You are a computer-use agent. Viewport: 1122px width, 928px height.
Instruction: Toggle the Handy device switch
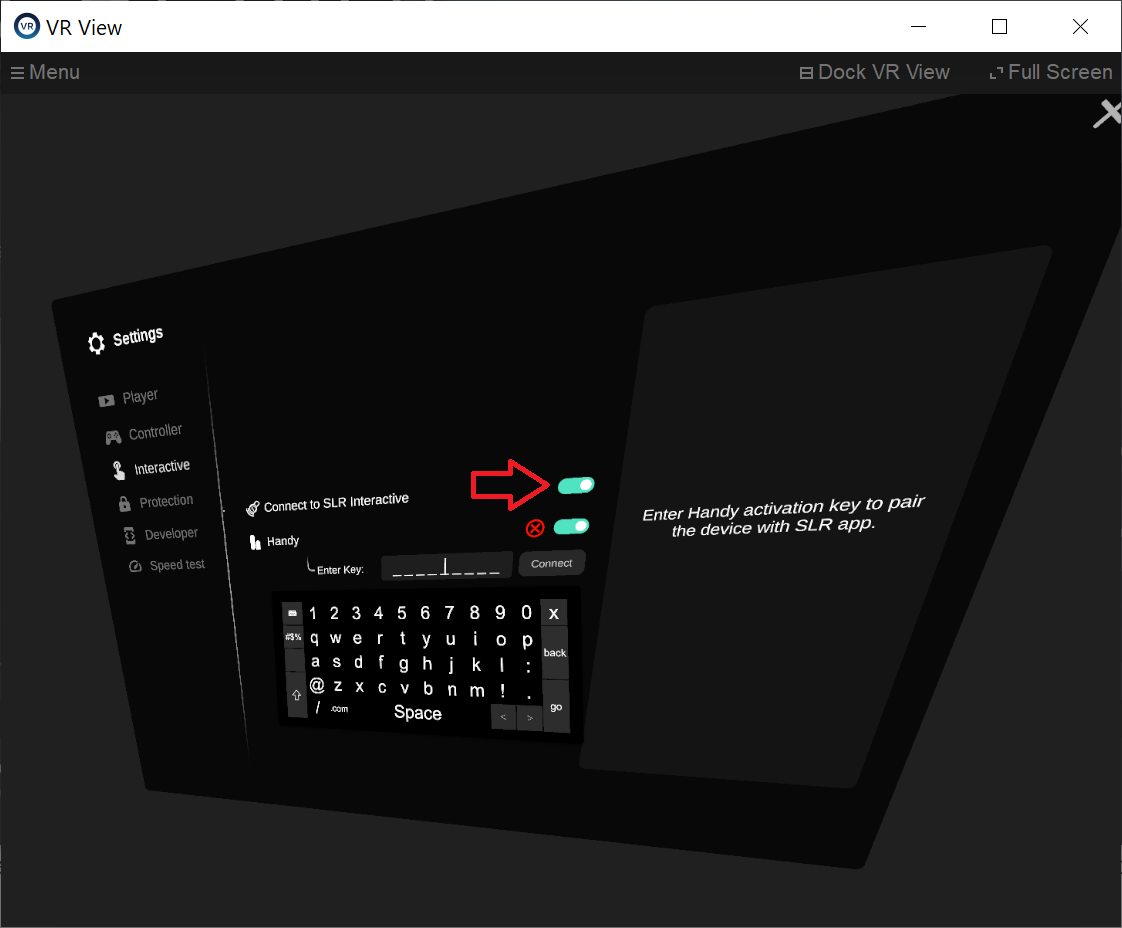tap(572, 527)
